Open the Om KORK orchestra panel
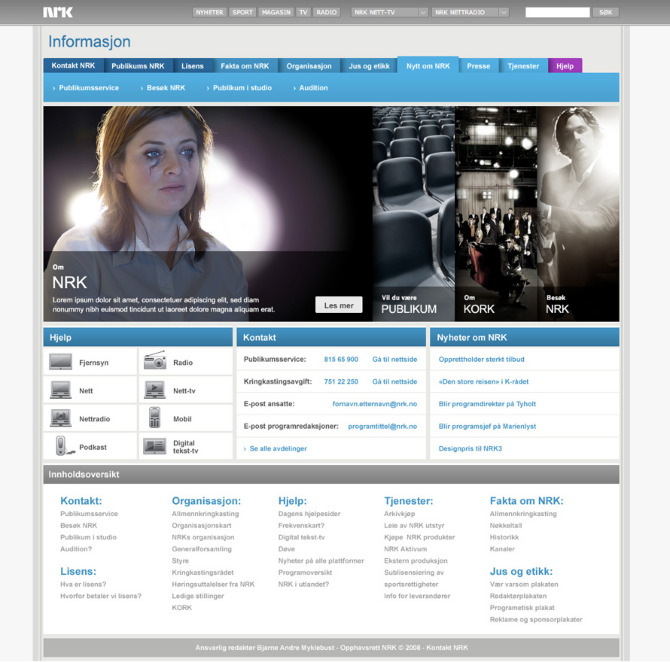The width and height of the screenshot is (670, 662). 496,214
